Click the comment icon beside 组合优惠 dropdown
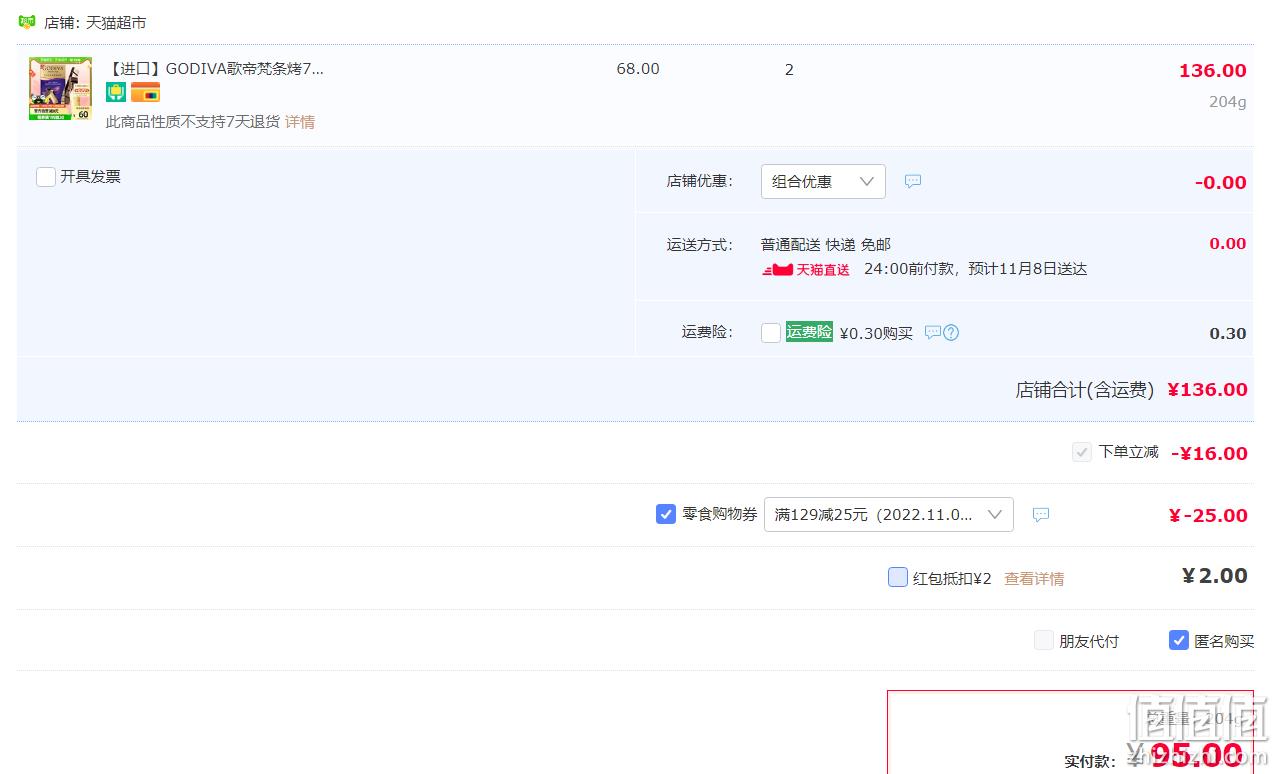The height and width of the screenshot is (774, 1277). 913,181
